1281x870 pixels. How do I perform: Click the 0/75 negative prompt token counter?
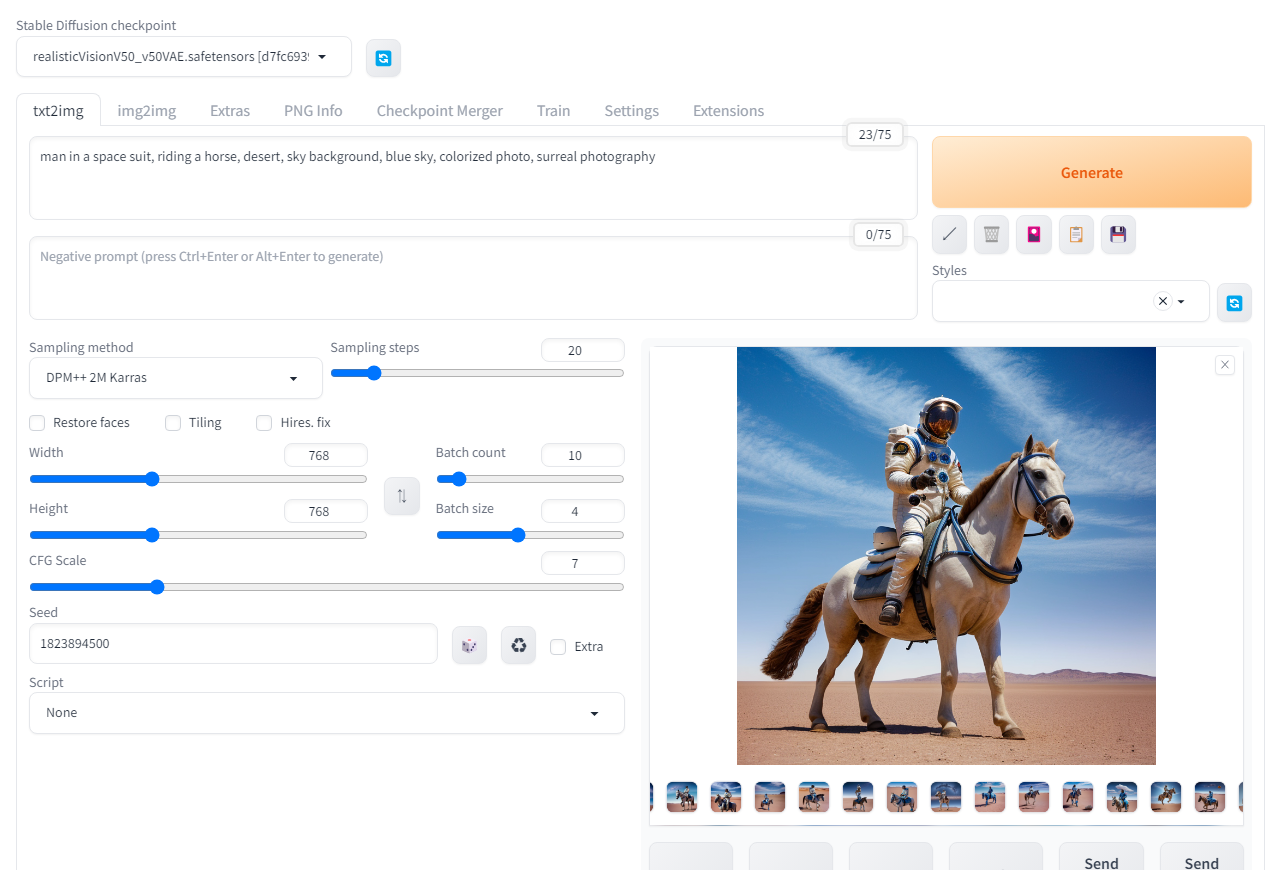tap(878, 234)
